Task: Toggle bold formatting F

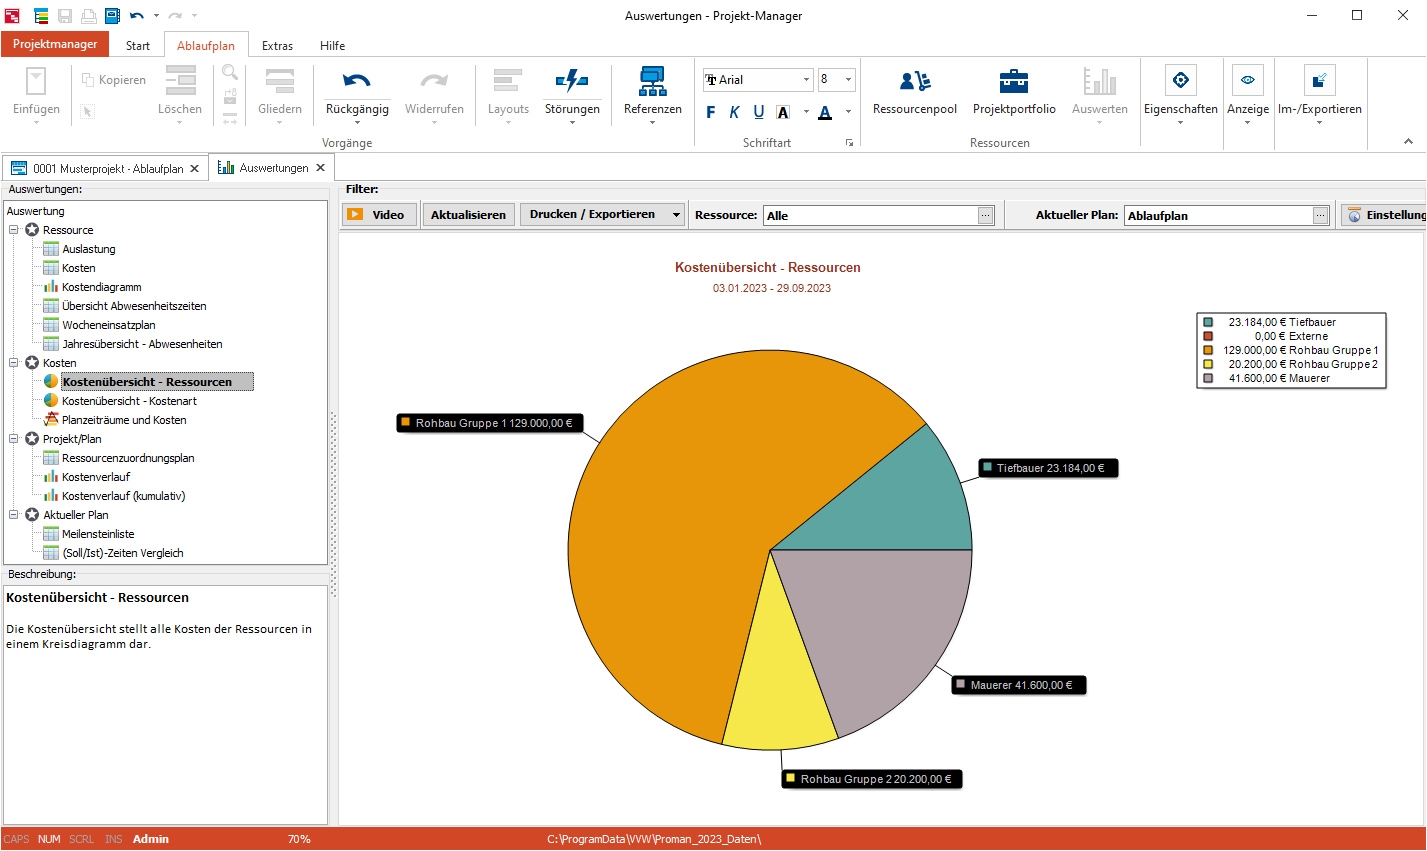Action: coord(711,112)
